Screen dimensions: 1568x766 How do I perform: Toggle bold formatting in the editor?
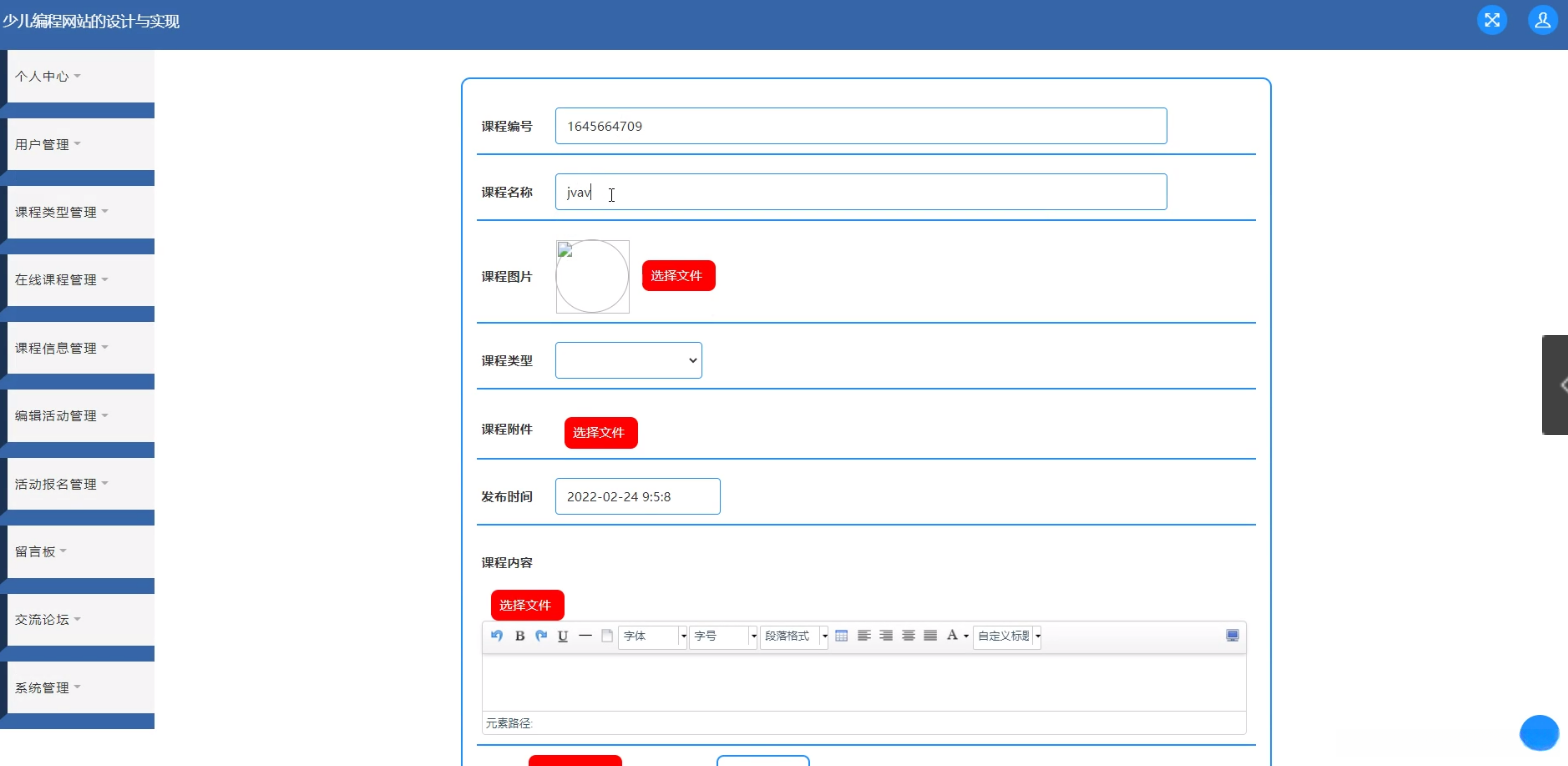pyautogui.click(x=520, y=636)
